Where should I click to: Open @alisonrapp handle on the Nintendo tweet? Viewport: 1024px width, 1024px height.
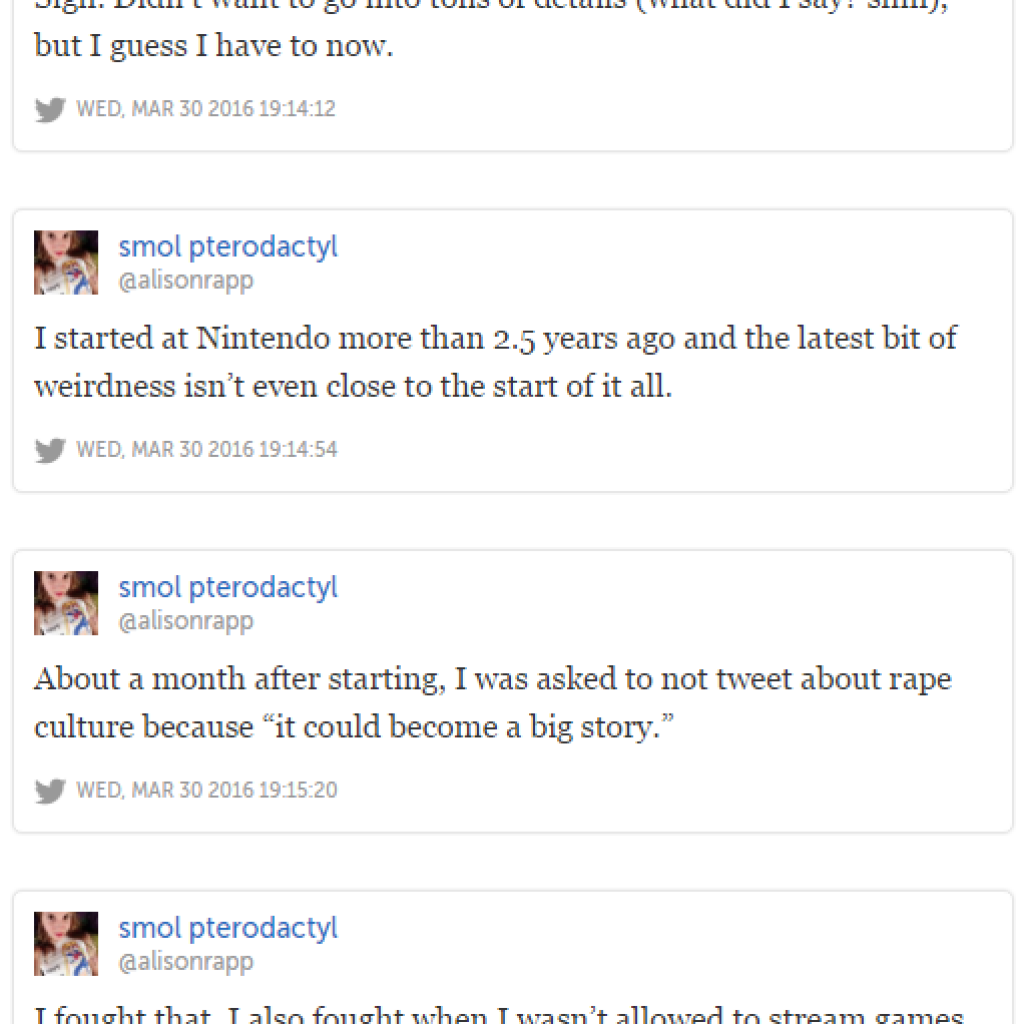(x=186, y=281)
